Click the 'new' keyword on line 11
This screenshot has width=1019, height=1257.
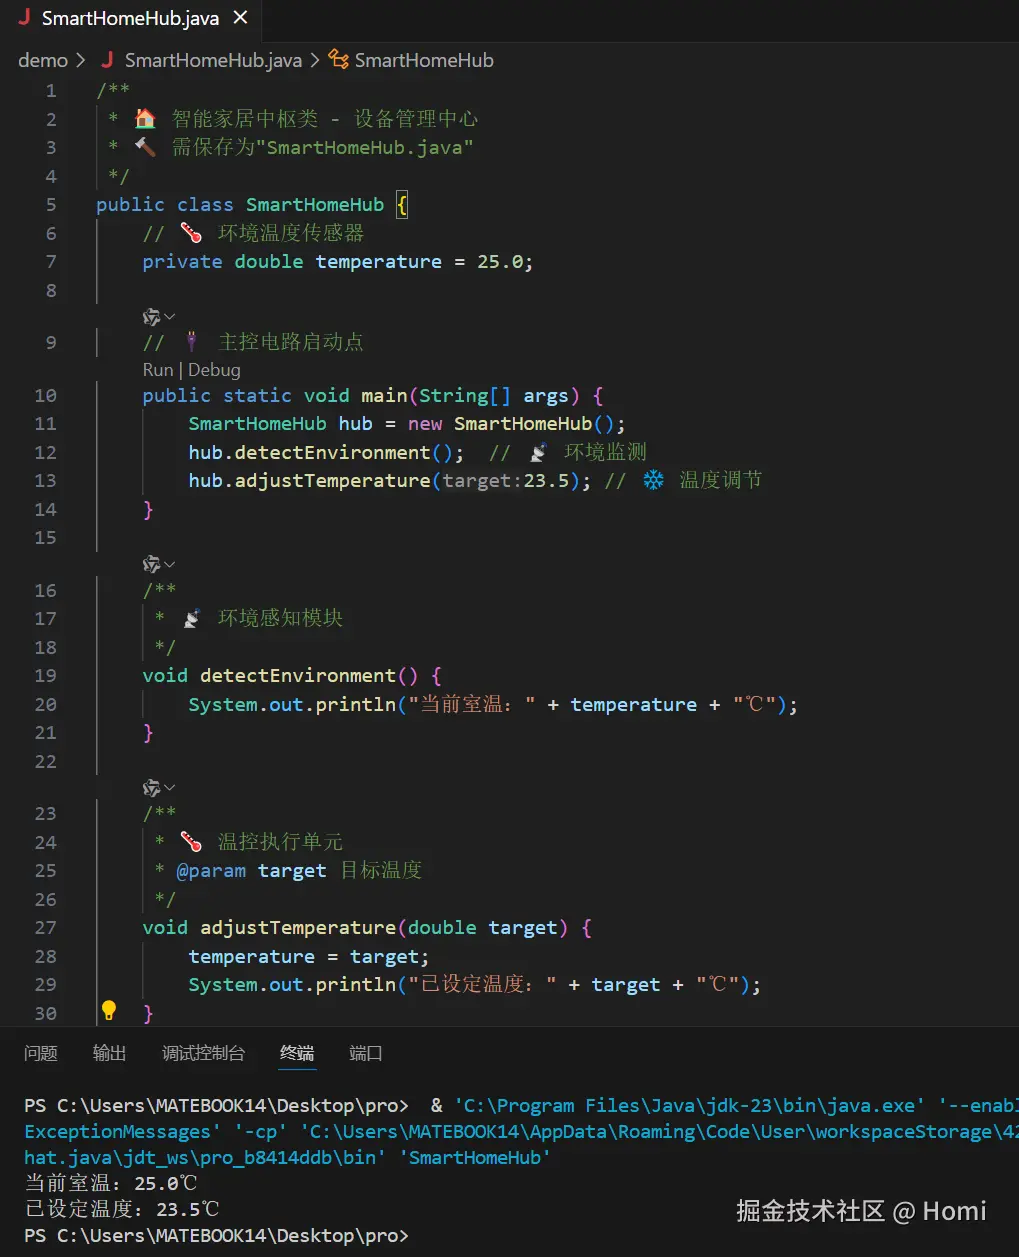click(425, 424)
